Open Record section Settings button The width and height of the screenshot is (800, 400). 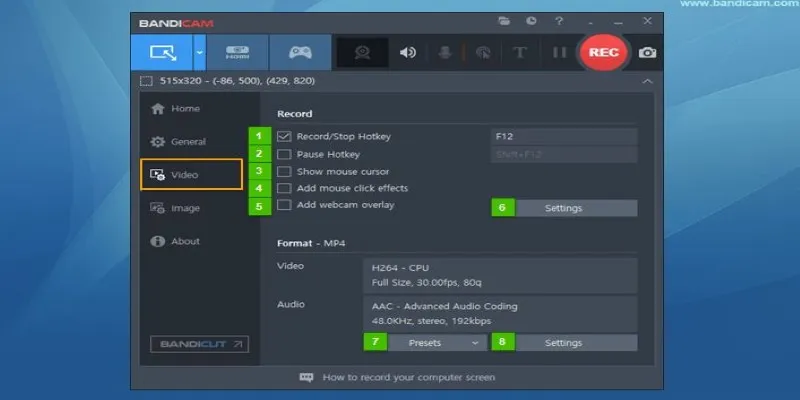point(576,208)
